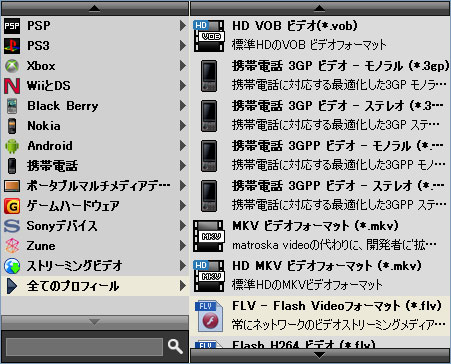Click the red N icon for WiiとDS
Screen dimensions: 451x364
[x=12, y=86]
